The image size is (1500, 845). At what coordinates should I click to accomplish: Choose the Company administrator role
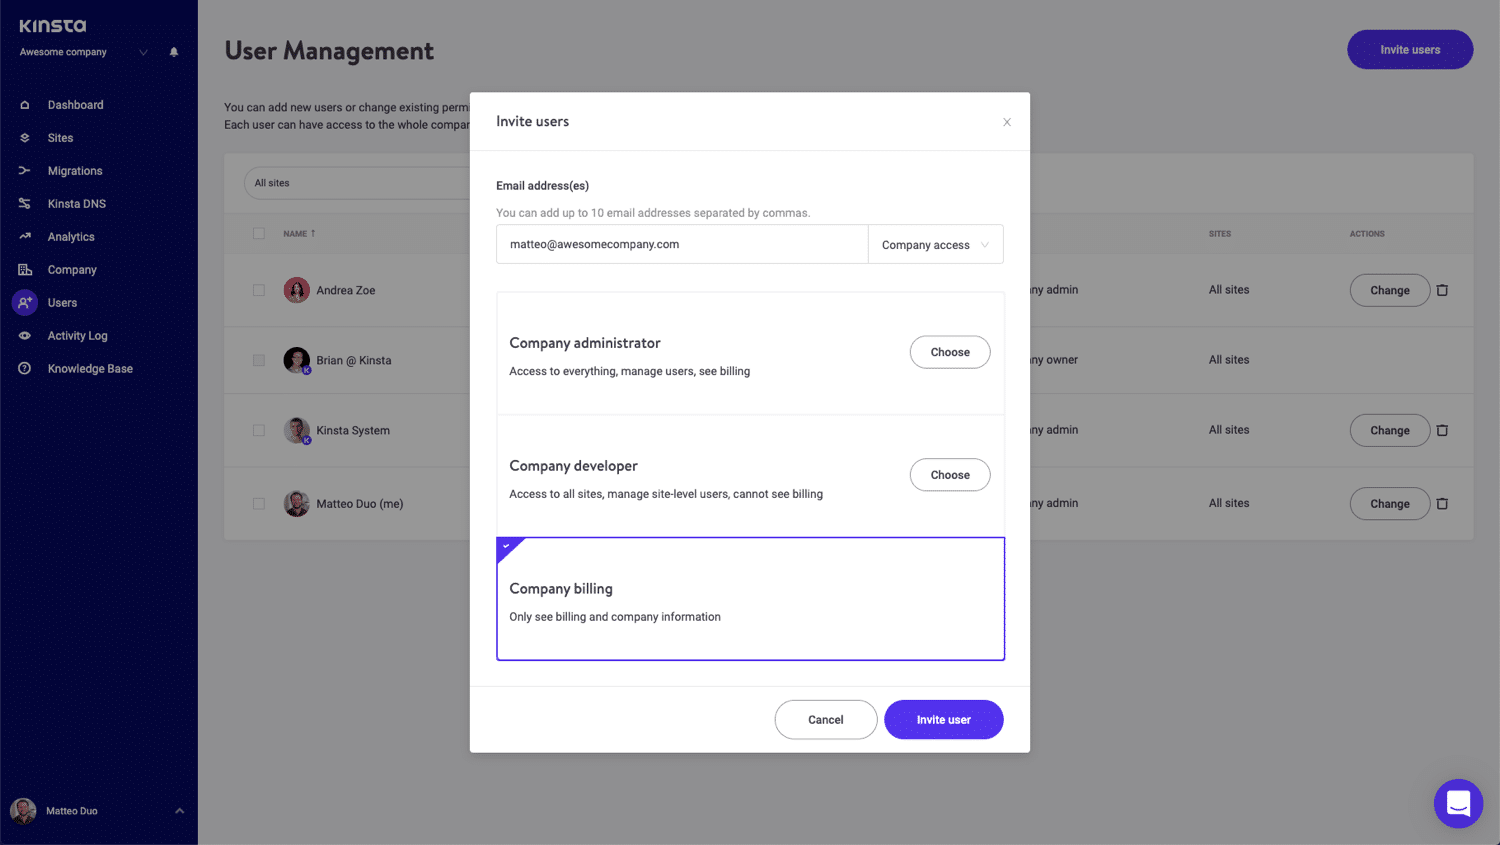(x=949, y=352)
